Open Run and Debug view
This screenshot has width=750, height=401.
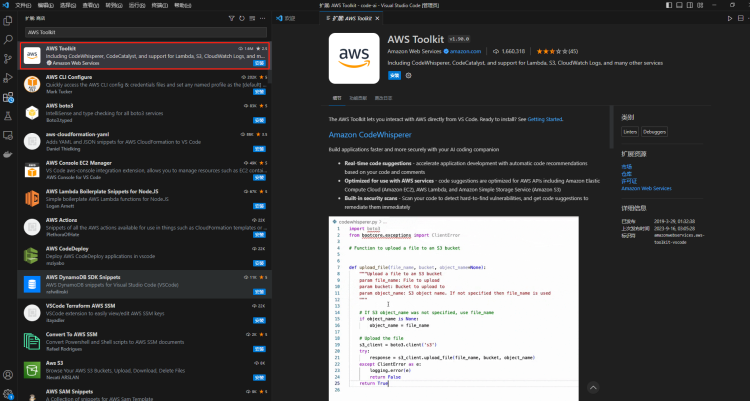8,78
